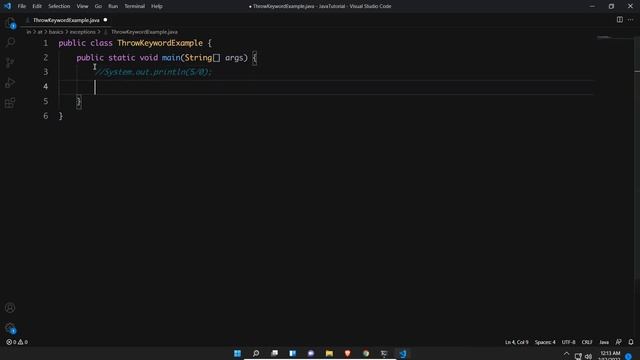Open the Run menu
The height and width of the screenshot is (360, 640).
point(113,6)
